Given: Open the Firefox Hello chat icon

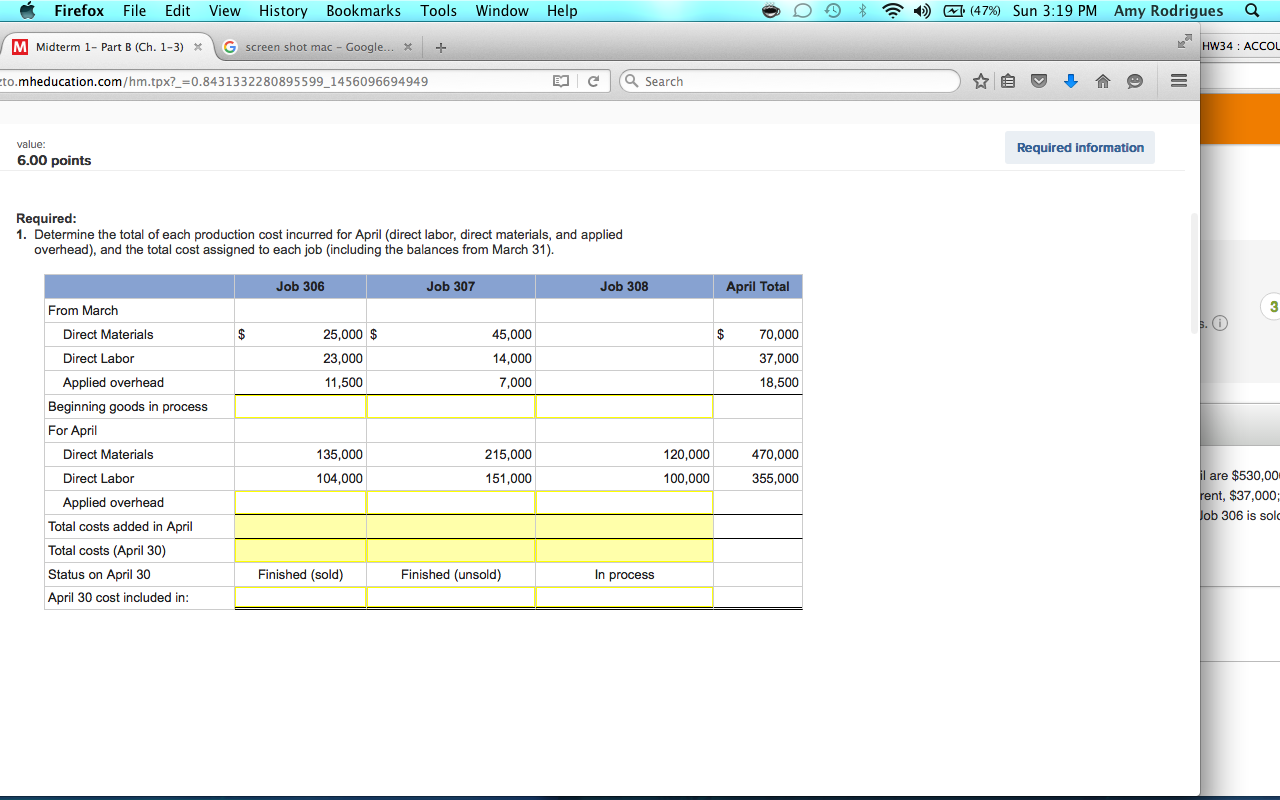Looking at the screenshot, I should click(x=1135, y=81).
